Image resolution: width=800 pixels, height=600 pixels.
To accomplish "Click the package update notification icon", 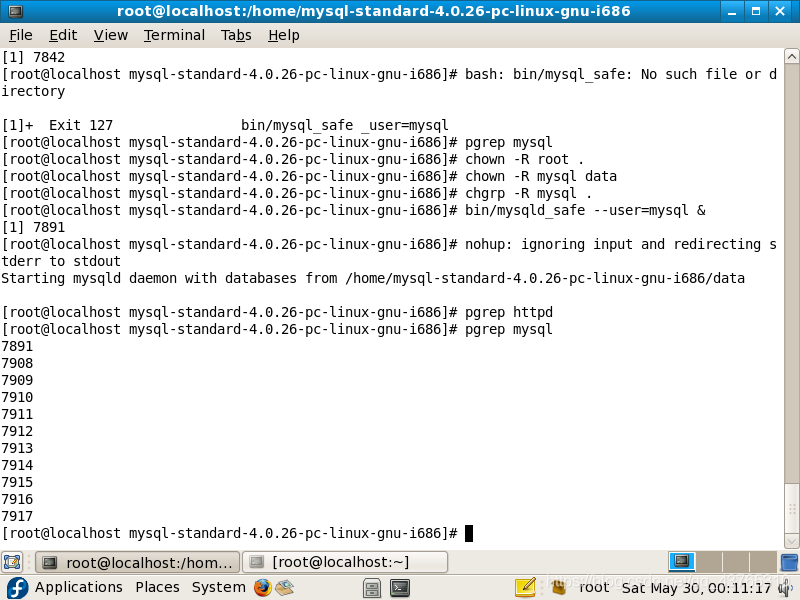I will pyautogui.click(x=559, y=587).
